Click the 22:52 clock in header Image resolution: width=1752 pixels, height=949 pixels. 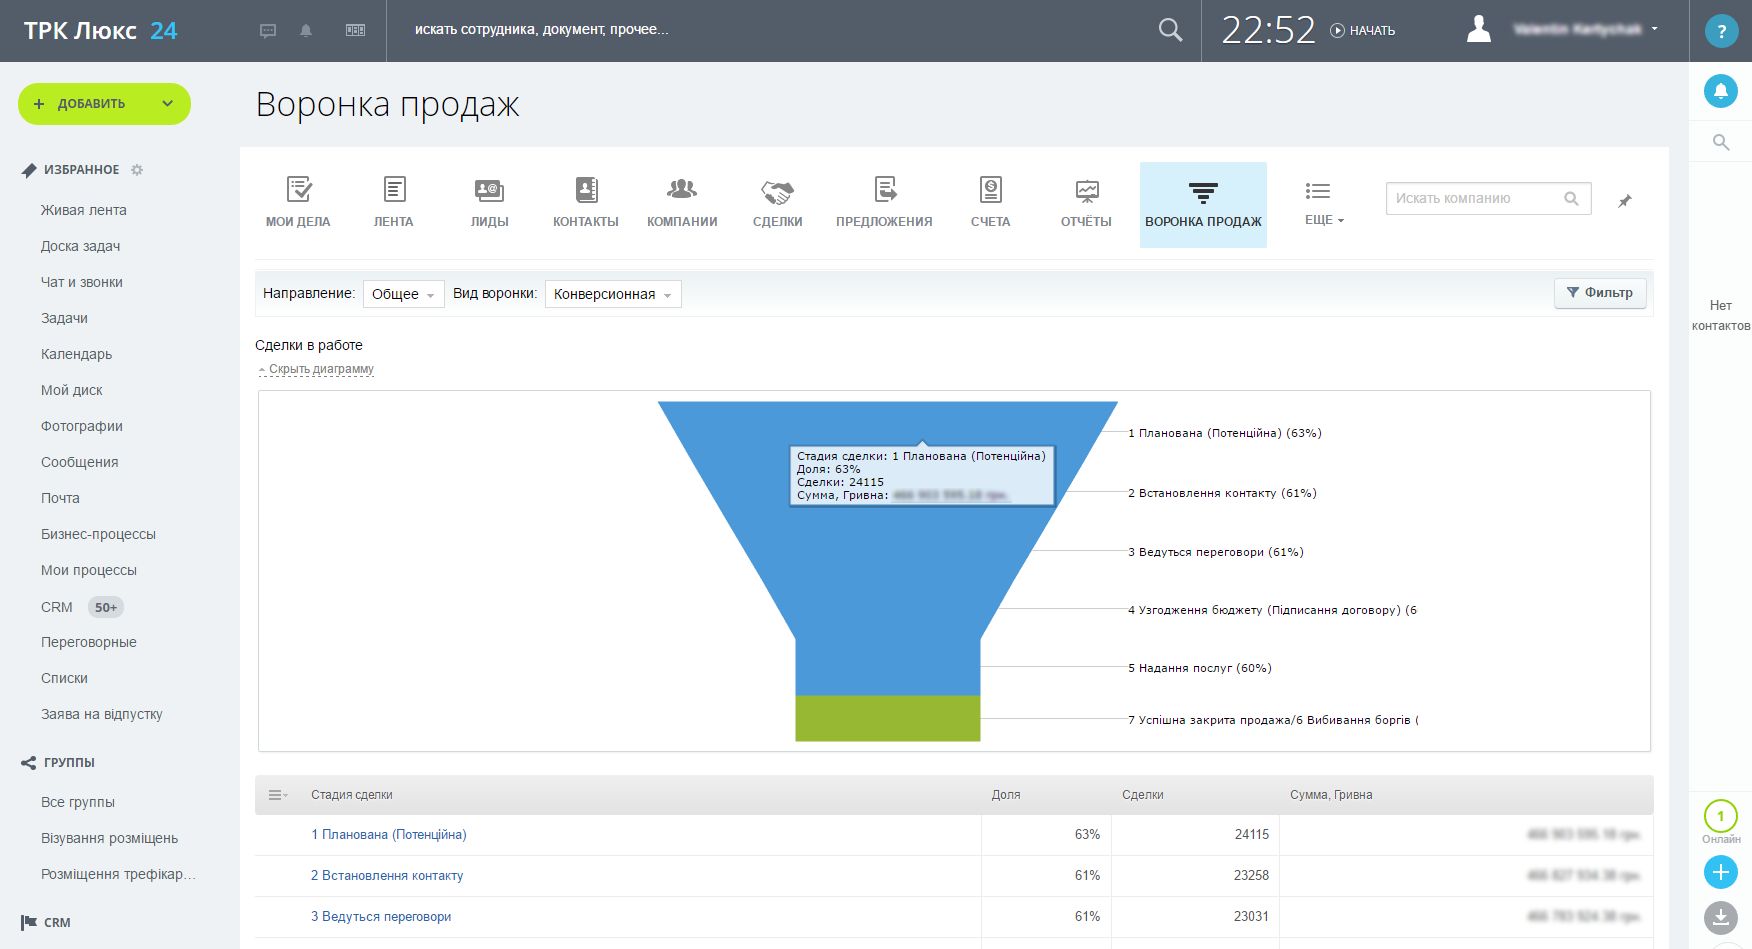[x=1268, y=30]
